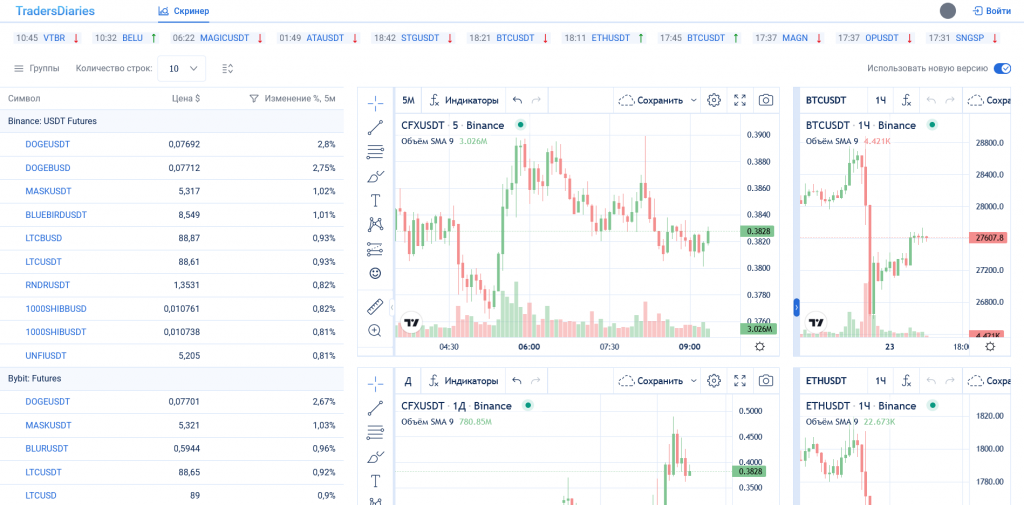The width and height of the screenshot is (1024, 505).
Task: Select the ruler measure tool
Action: click(x=375, y=306)
